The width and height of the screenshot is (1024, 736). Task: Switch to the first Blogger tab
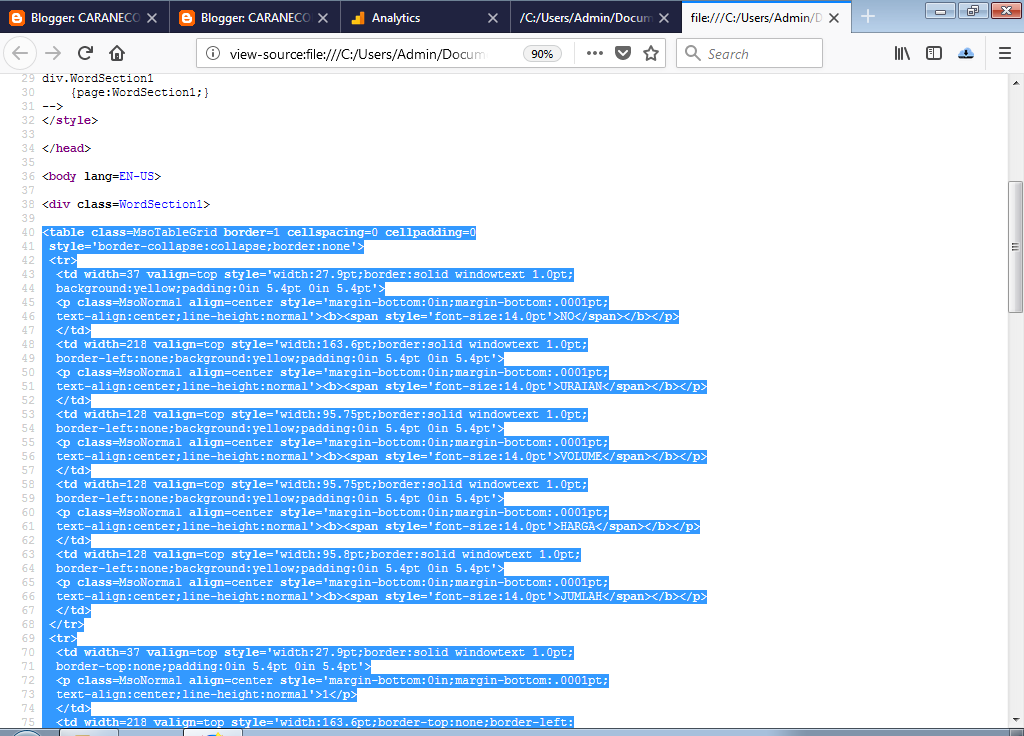[80, 17]
